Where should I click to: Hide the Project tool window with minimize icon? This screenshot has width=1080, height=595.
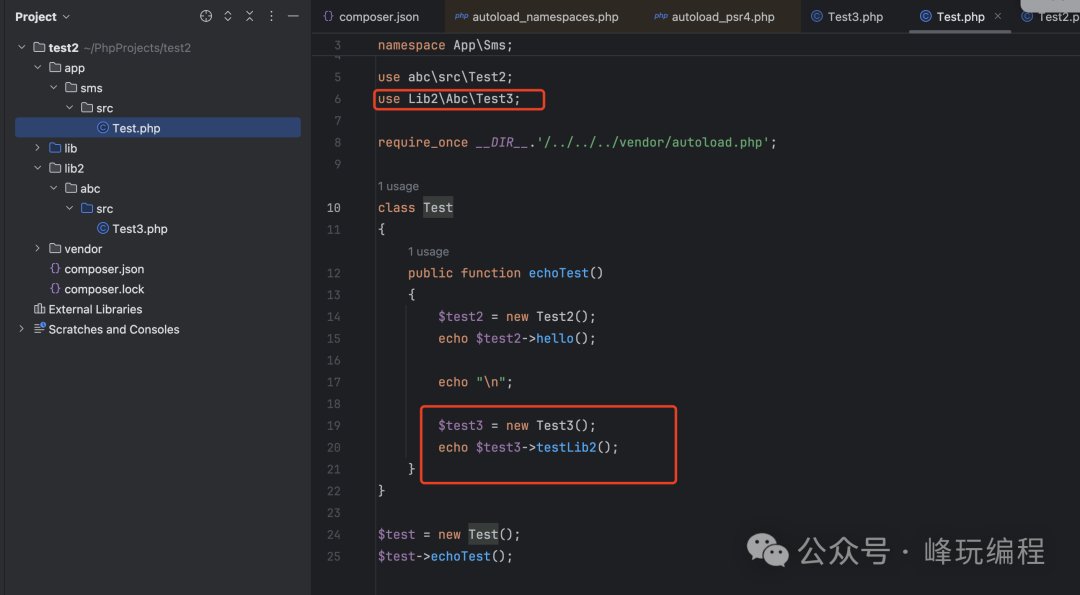(x=293, y=16)
